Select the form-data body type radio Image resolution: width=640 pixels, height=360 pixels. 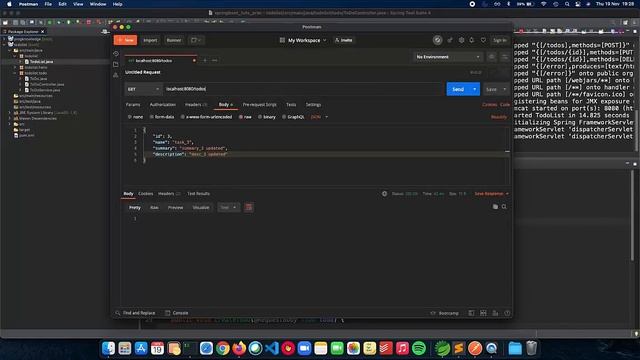coord(151,117)
